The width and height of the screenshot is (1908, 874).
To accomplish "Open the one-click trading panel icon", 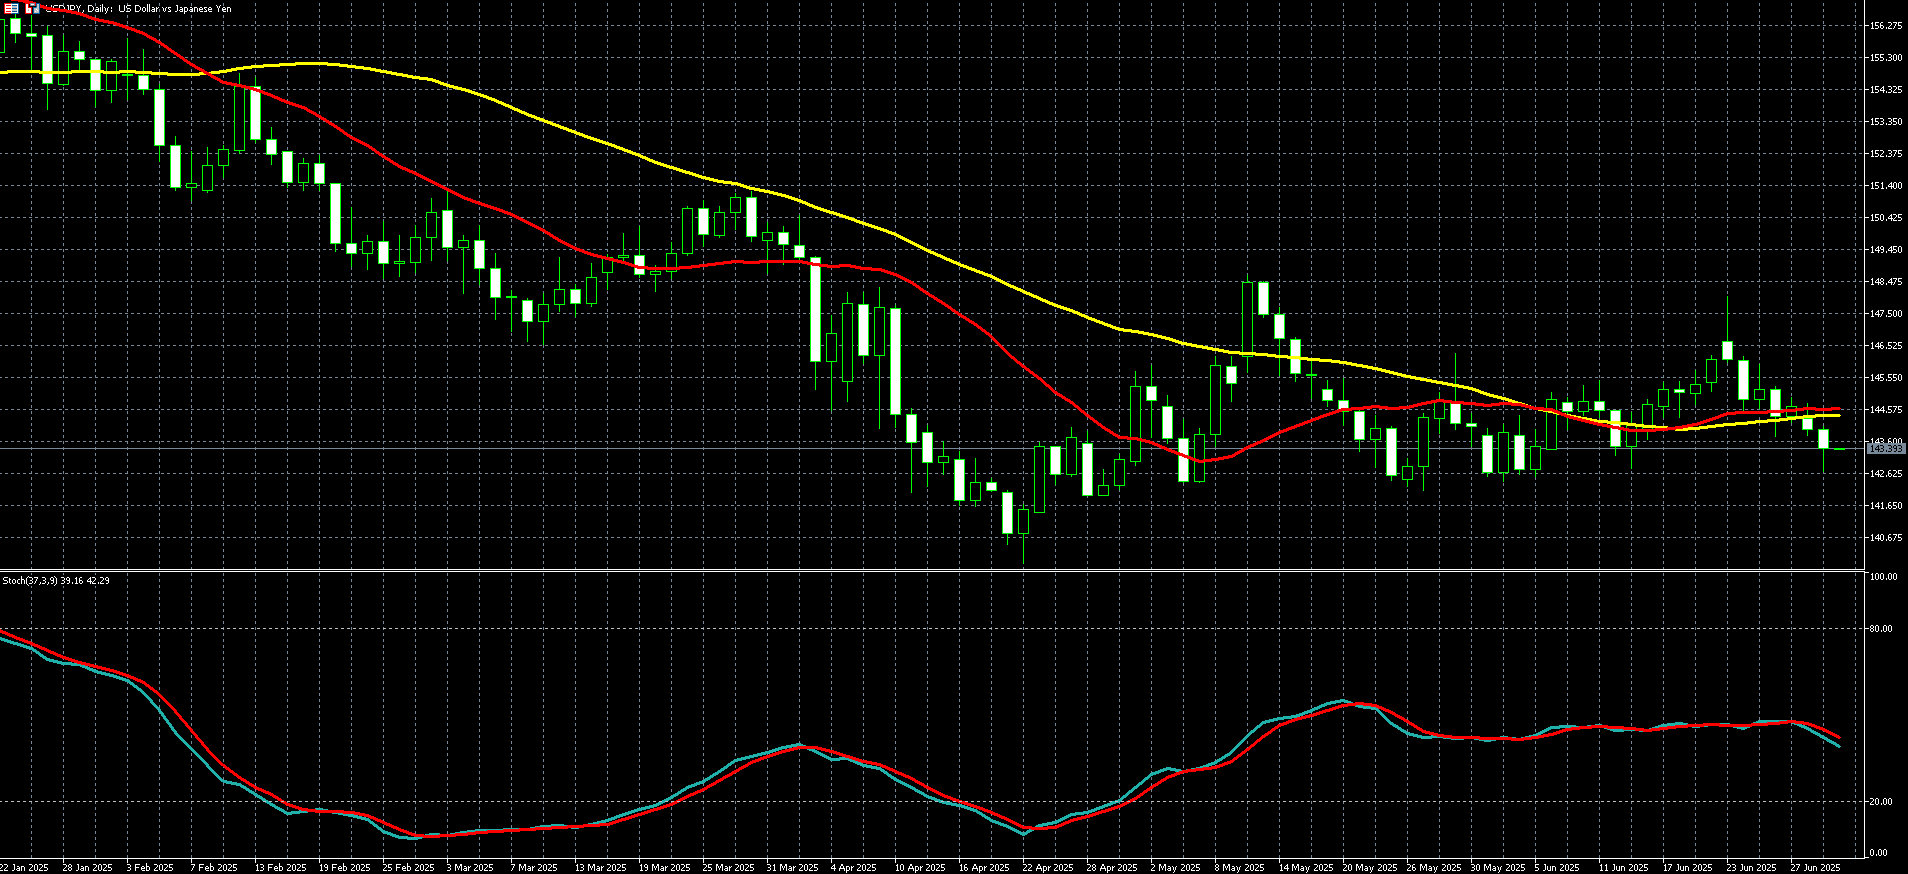I will click(x=12, y=8).
